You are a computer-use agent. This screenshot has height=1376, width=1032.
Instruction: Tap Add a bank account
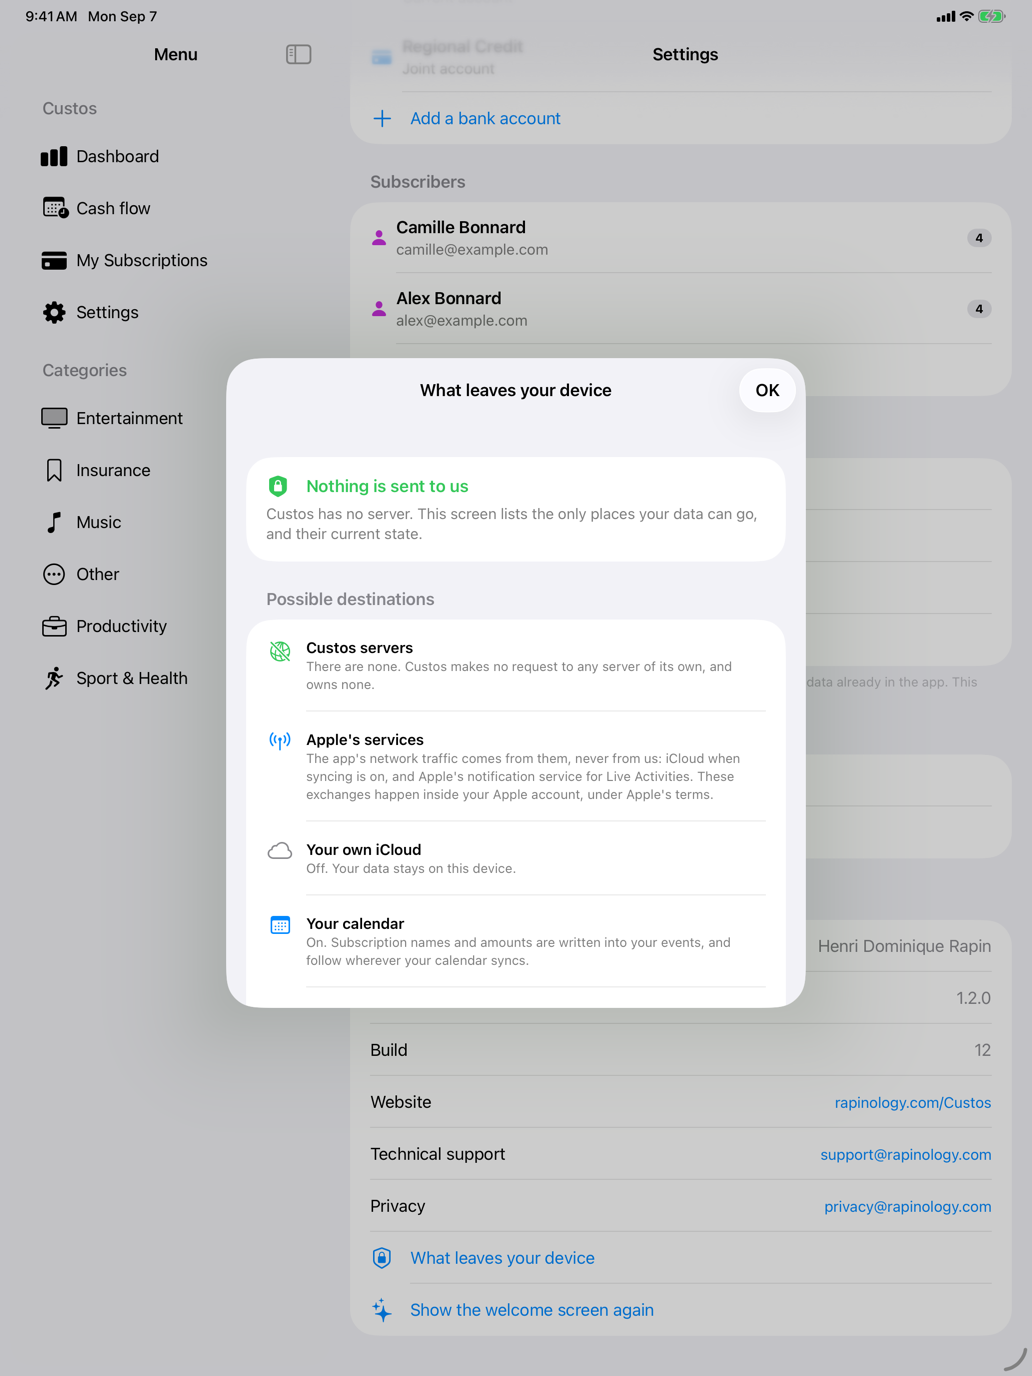click(485, 118)
